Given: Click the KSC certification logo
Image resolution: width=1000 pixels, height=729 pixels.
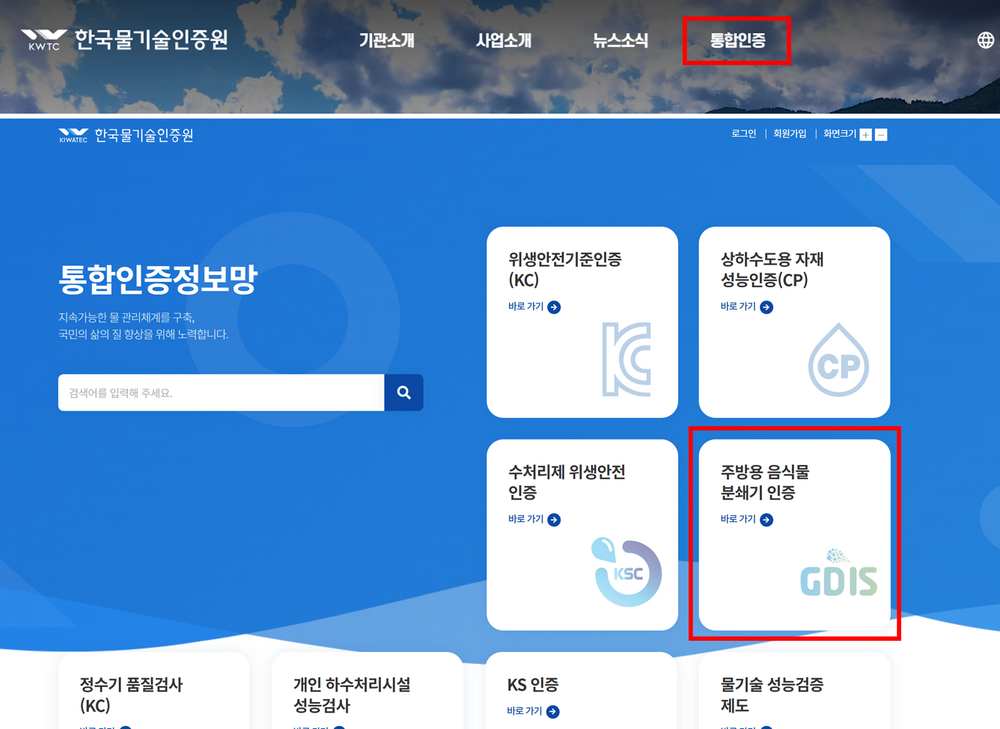Looking at the screenshot, I should (x=627, y=572).
